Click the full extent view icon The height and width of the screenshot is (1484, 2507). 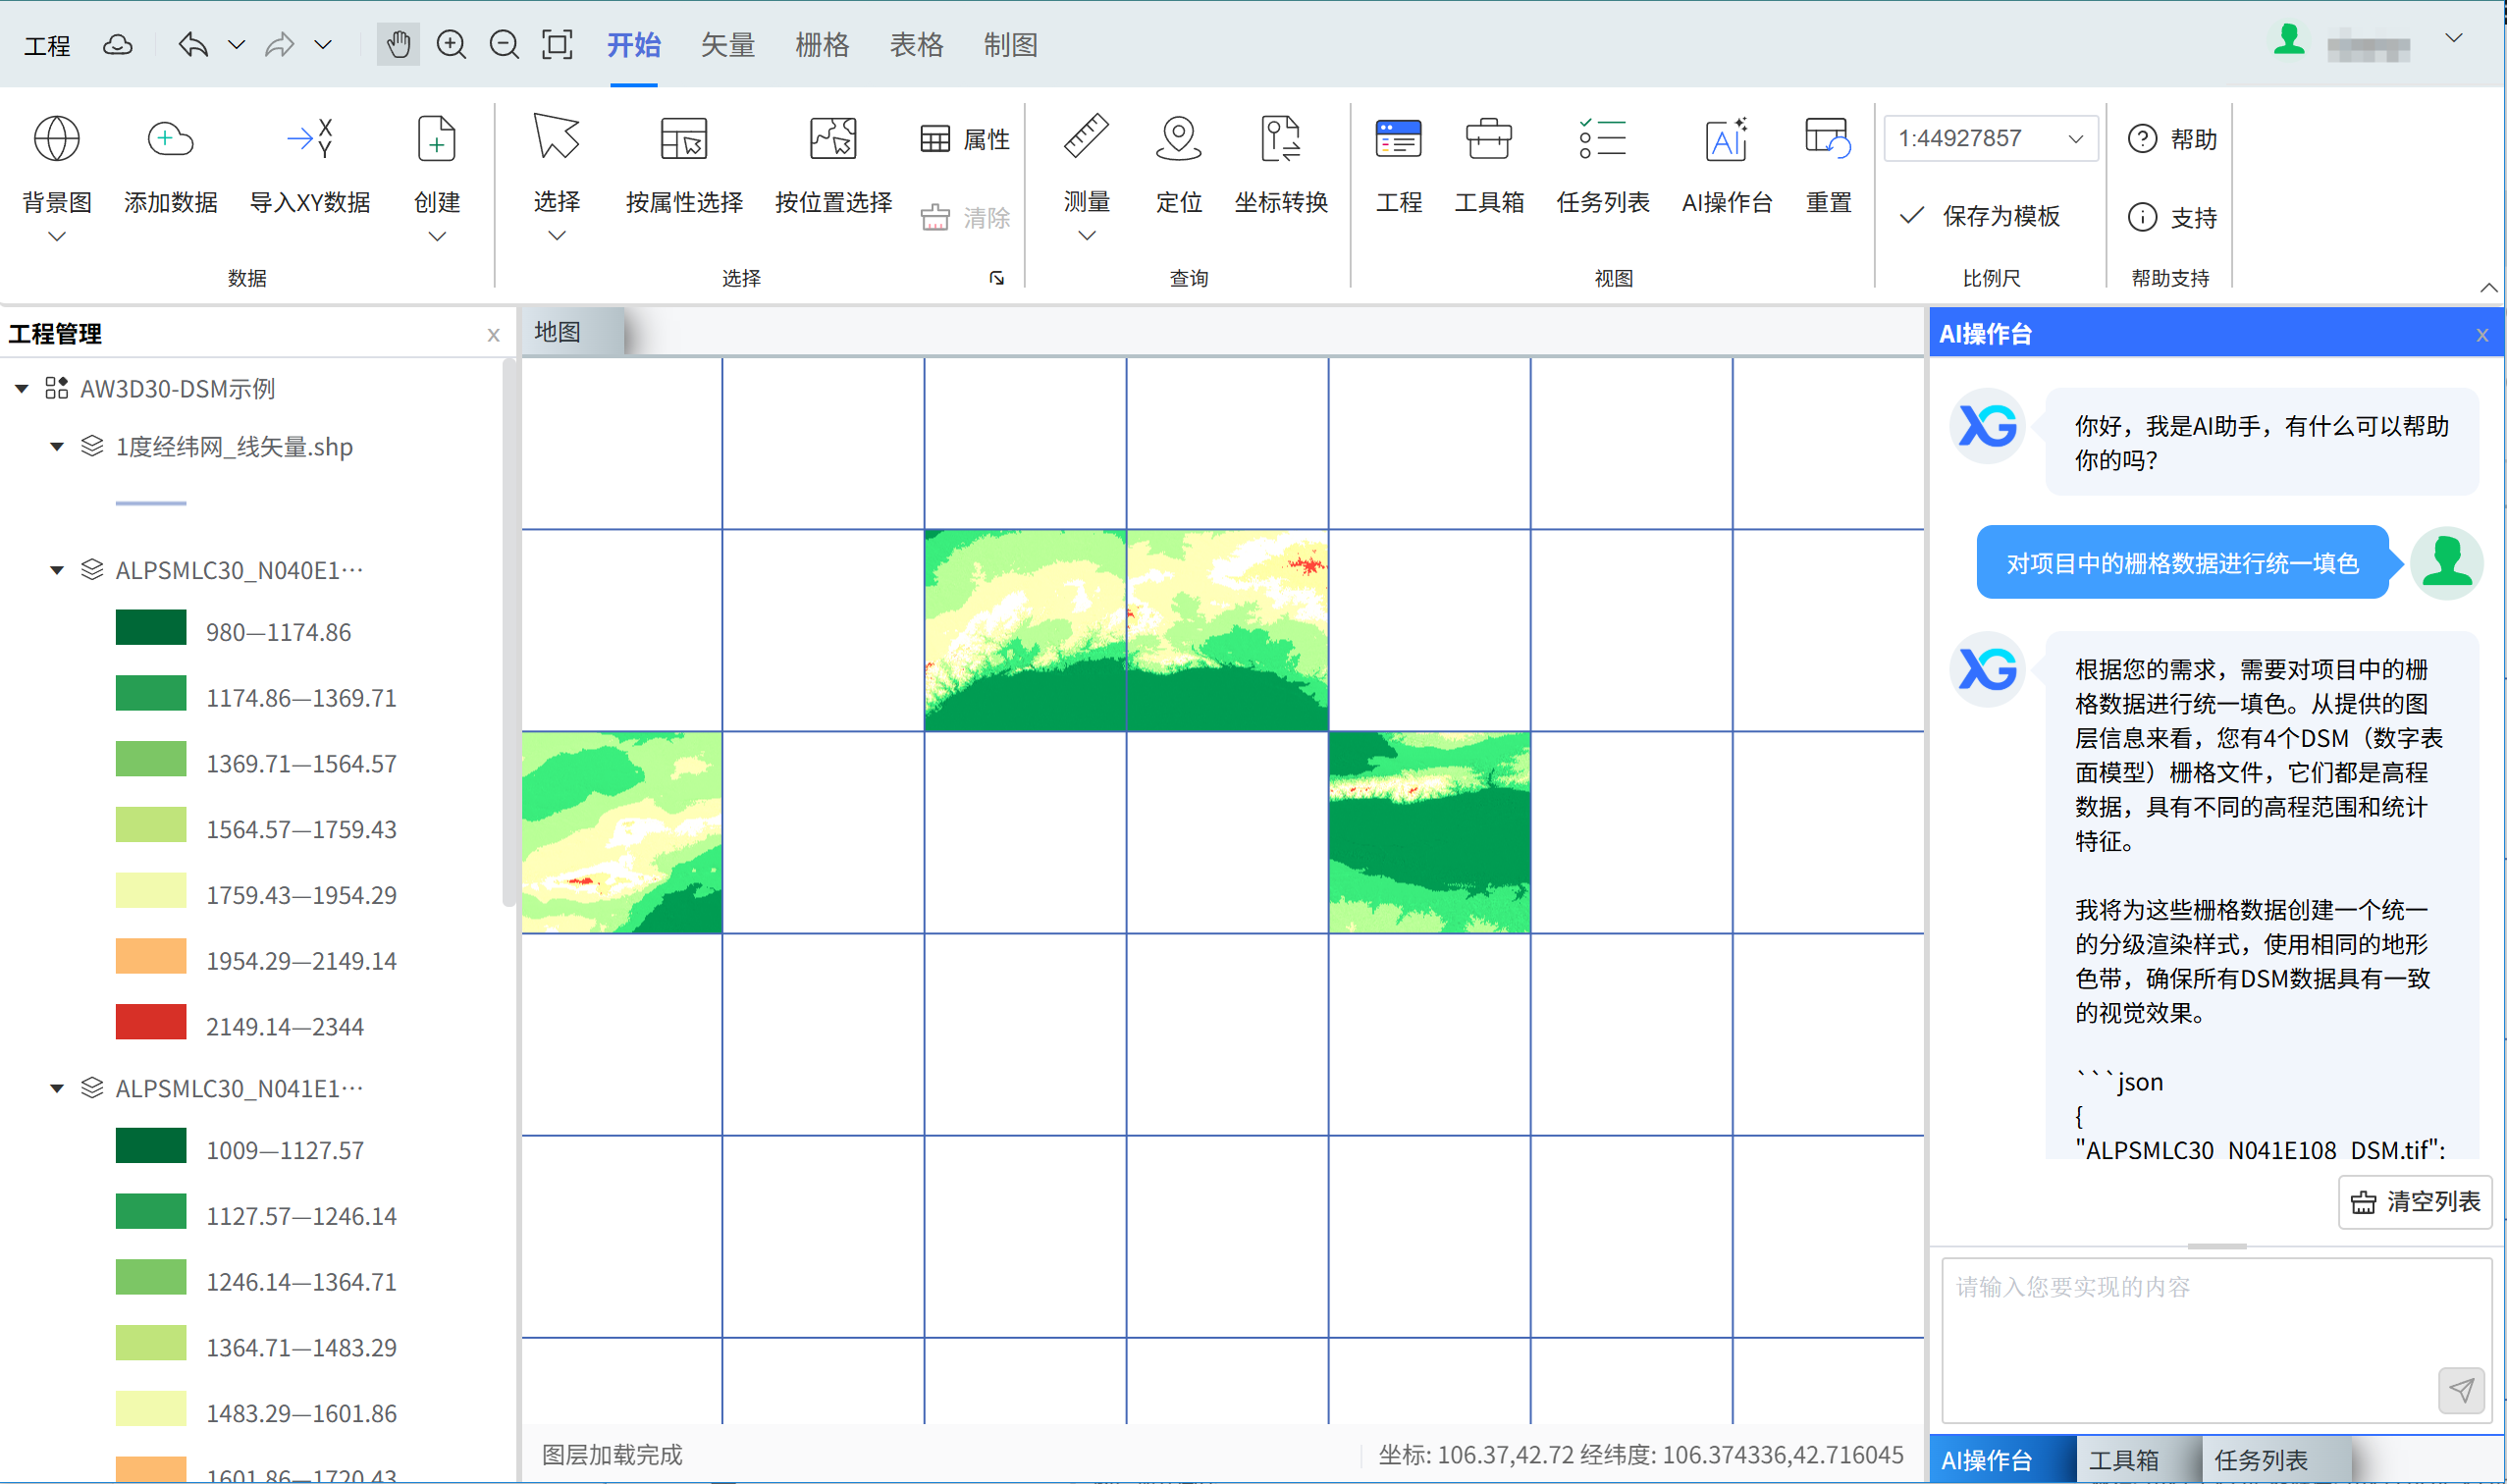[557, 45]
